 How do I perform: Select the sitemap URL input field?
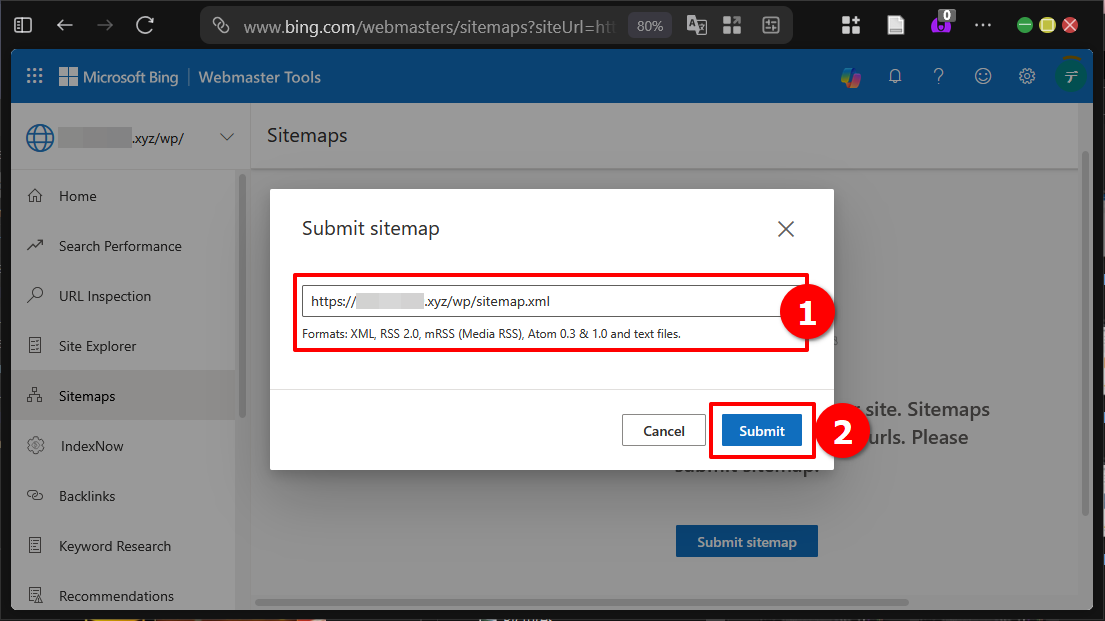tap(550, 300)
